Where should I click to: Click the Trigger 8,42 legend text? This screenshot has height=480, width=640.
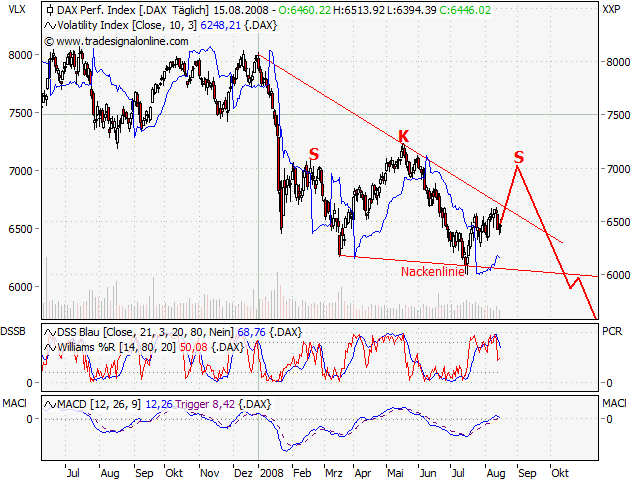[x=205, y=404]
